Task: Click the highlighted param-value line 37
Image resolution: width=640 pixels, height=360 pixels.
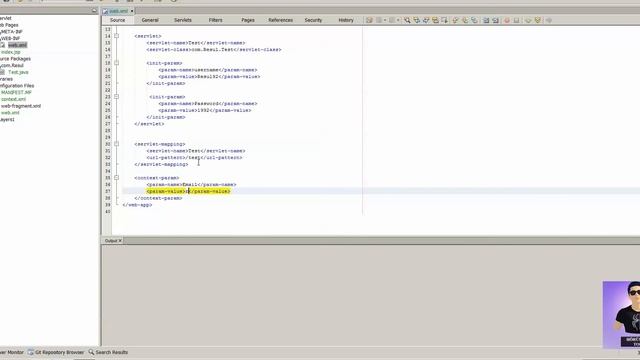Action: click(188, 191)
